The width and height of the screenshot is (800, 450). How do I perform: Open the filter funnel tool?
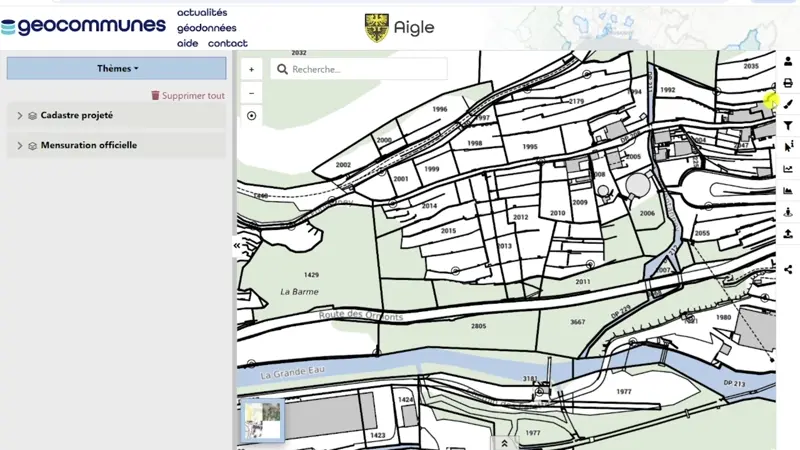788,125
